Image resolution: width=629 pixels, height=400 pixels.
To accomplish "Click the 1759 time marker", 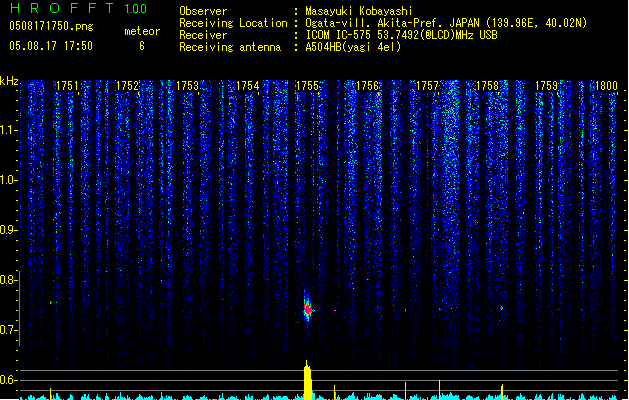I will (x=546, y=86).
